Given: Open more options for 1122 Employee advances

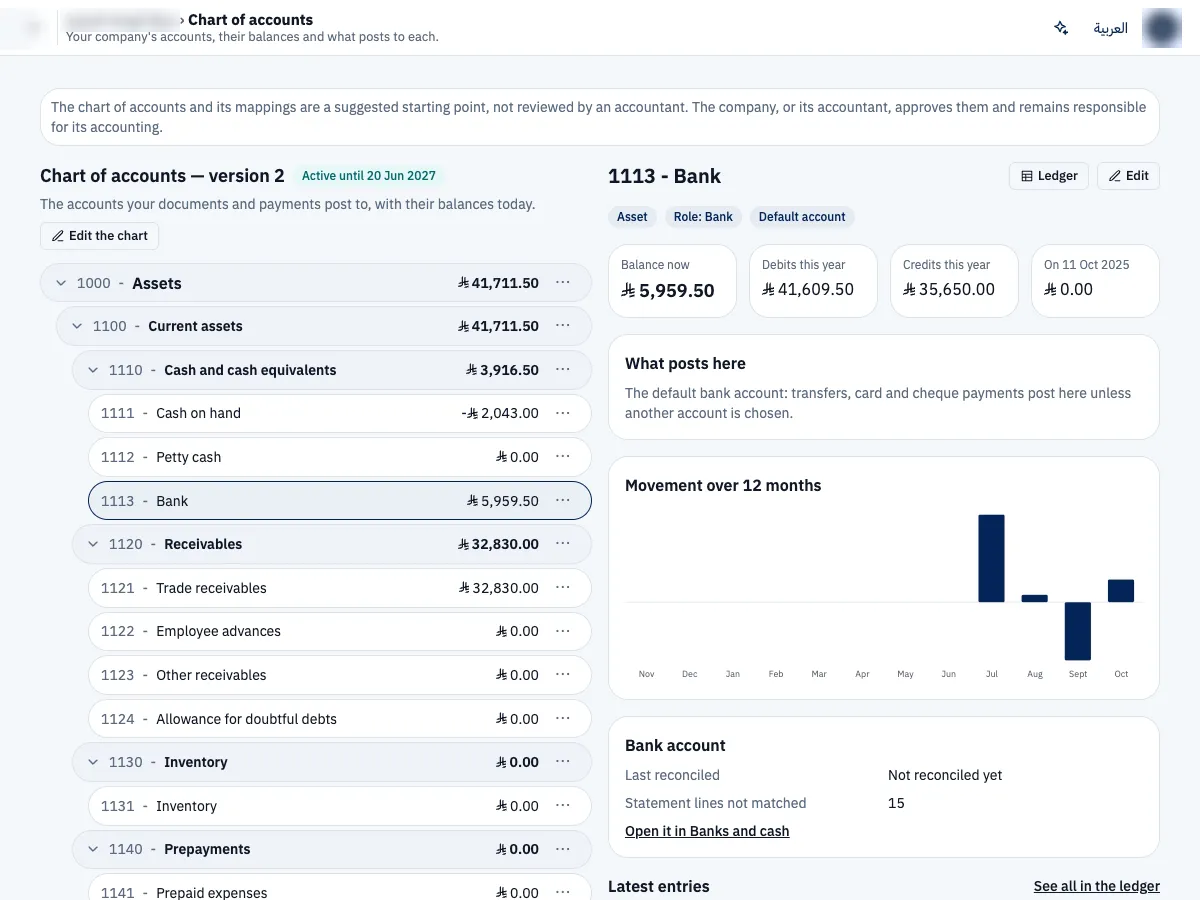Looking at the screenshot, I should (x=563, y=631).
